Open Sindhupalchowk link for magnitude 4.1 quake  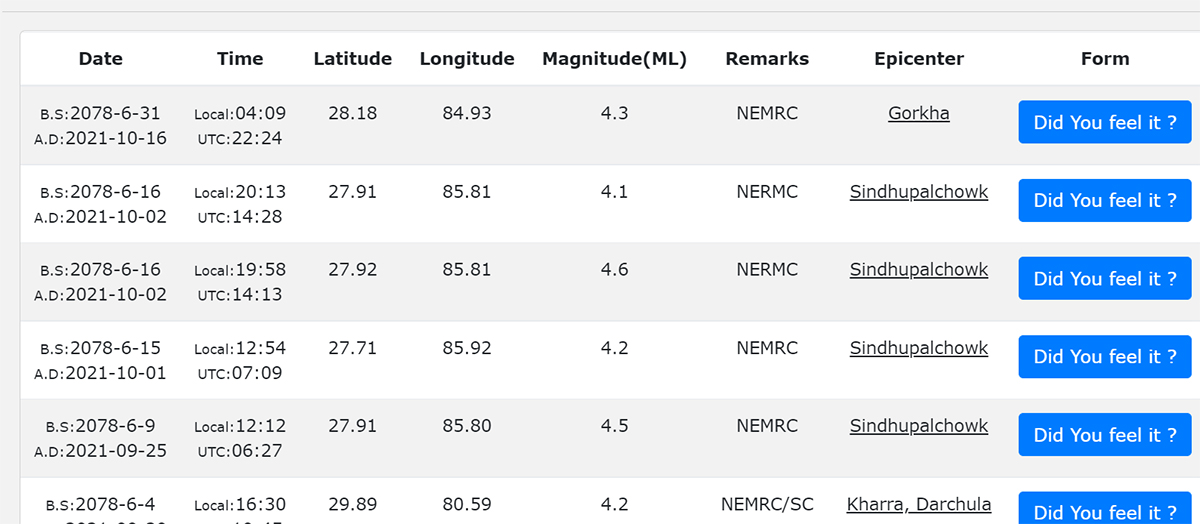click(x=918, y=192)
